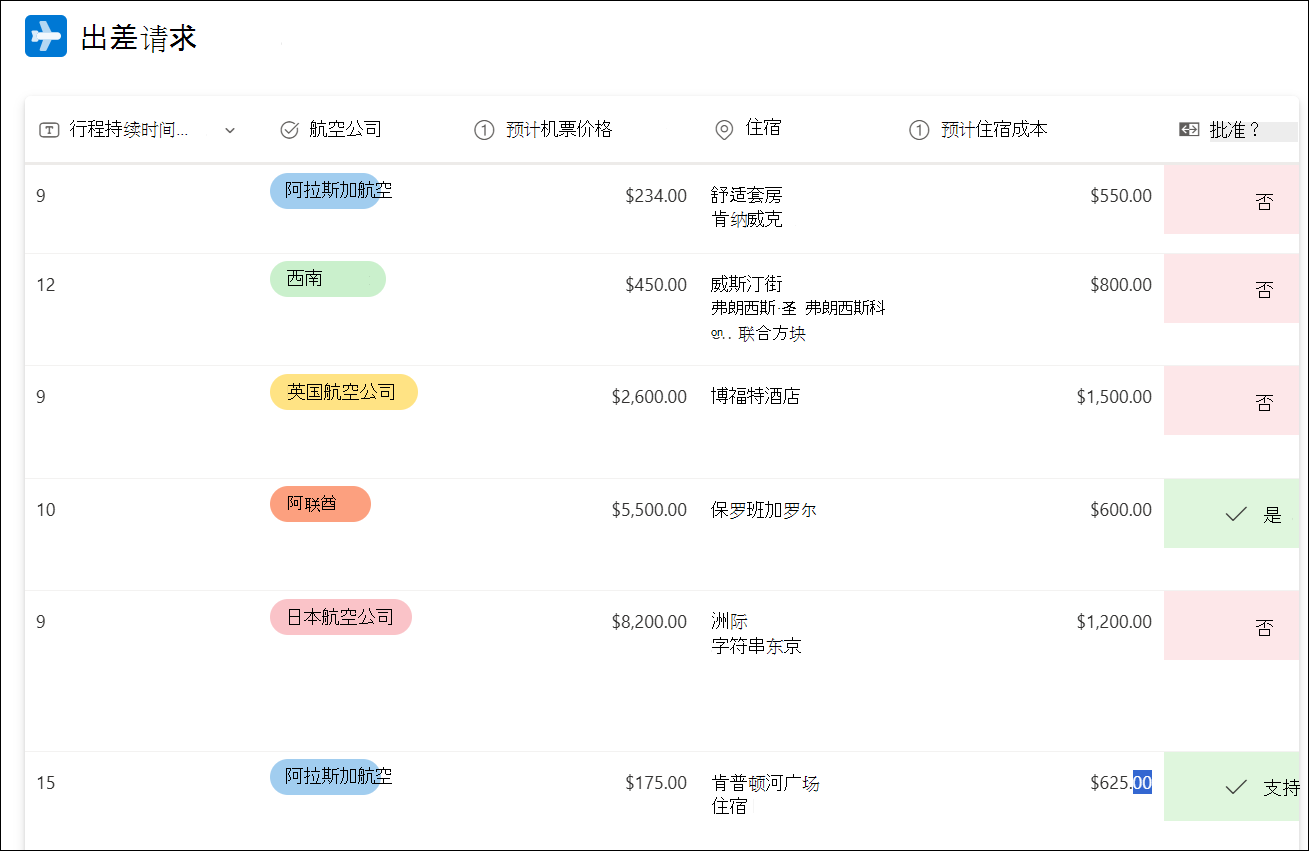
Task: Click the 字符串东京 location text
Action: (x=756, y=646)
